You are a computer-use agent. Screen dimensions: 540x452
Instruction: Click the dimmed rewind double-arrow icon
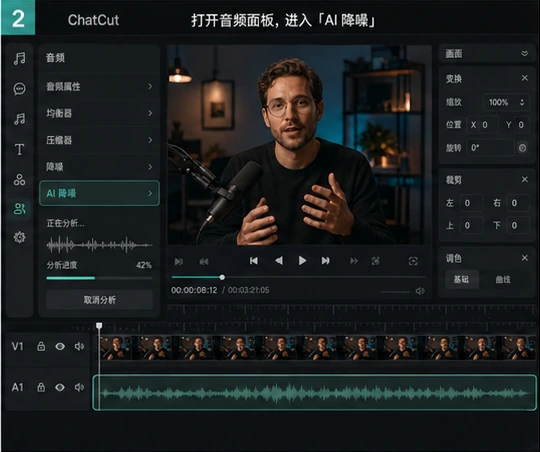204,262
